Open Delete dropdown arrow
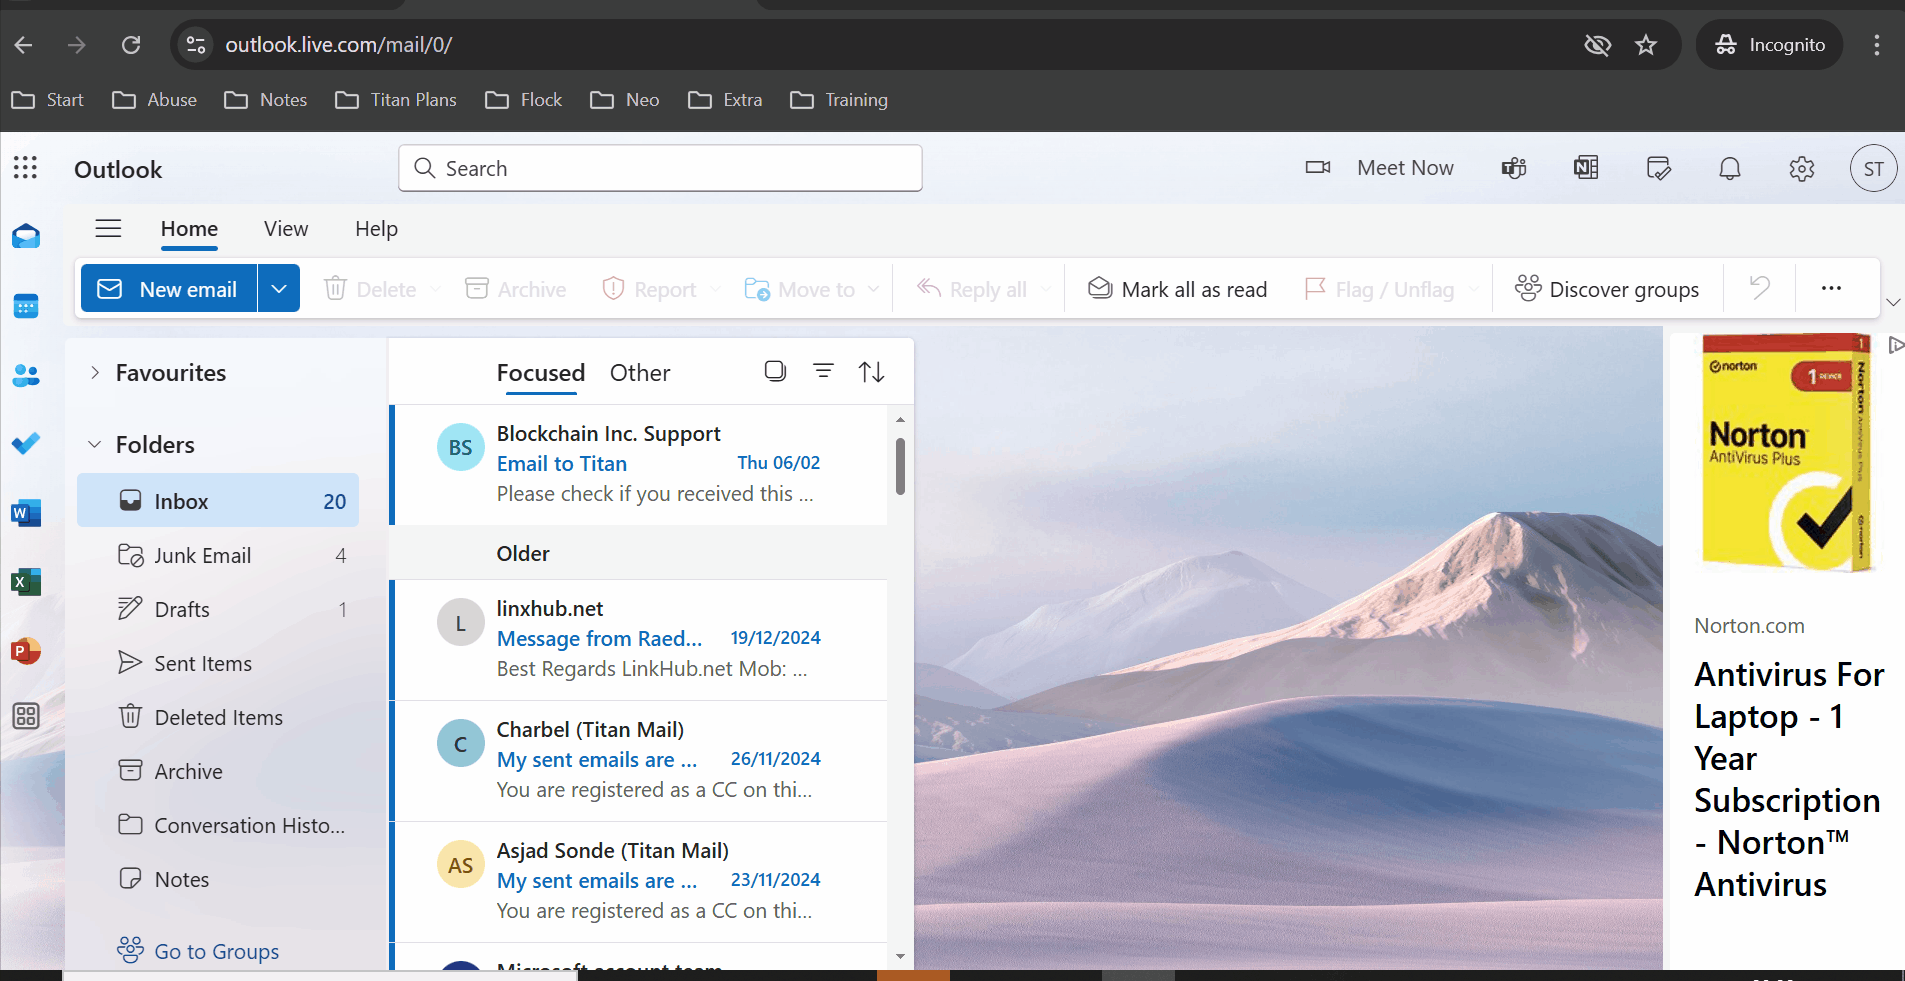Viewport: 1905px width, 981px height. (x=434, y=289)
